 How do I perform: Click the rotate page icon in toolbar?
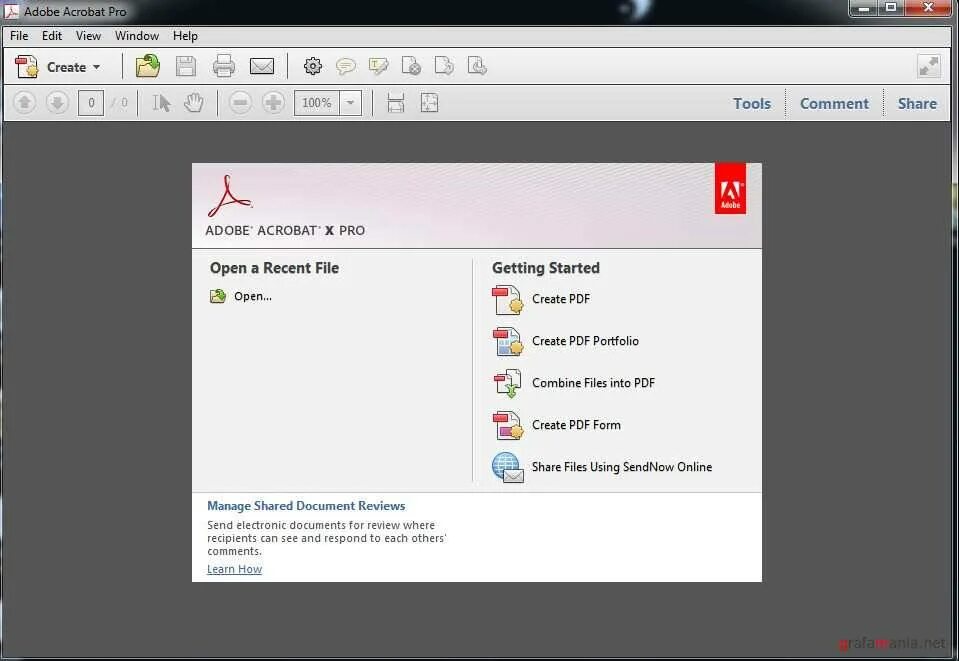click(444, 66)
